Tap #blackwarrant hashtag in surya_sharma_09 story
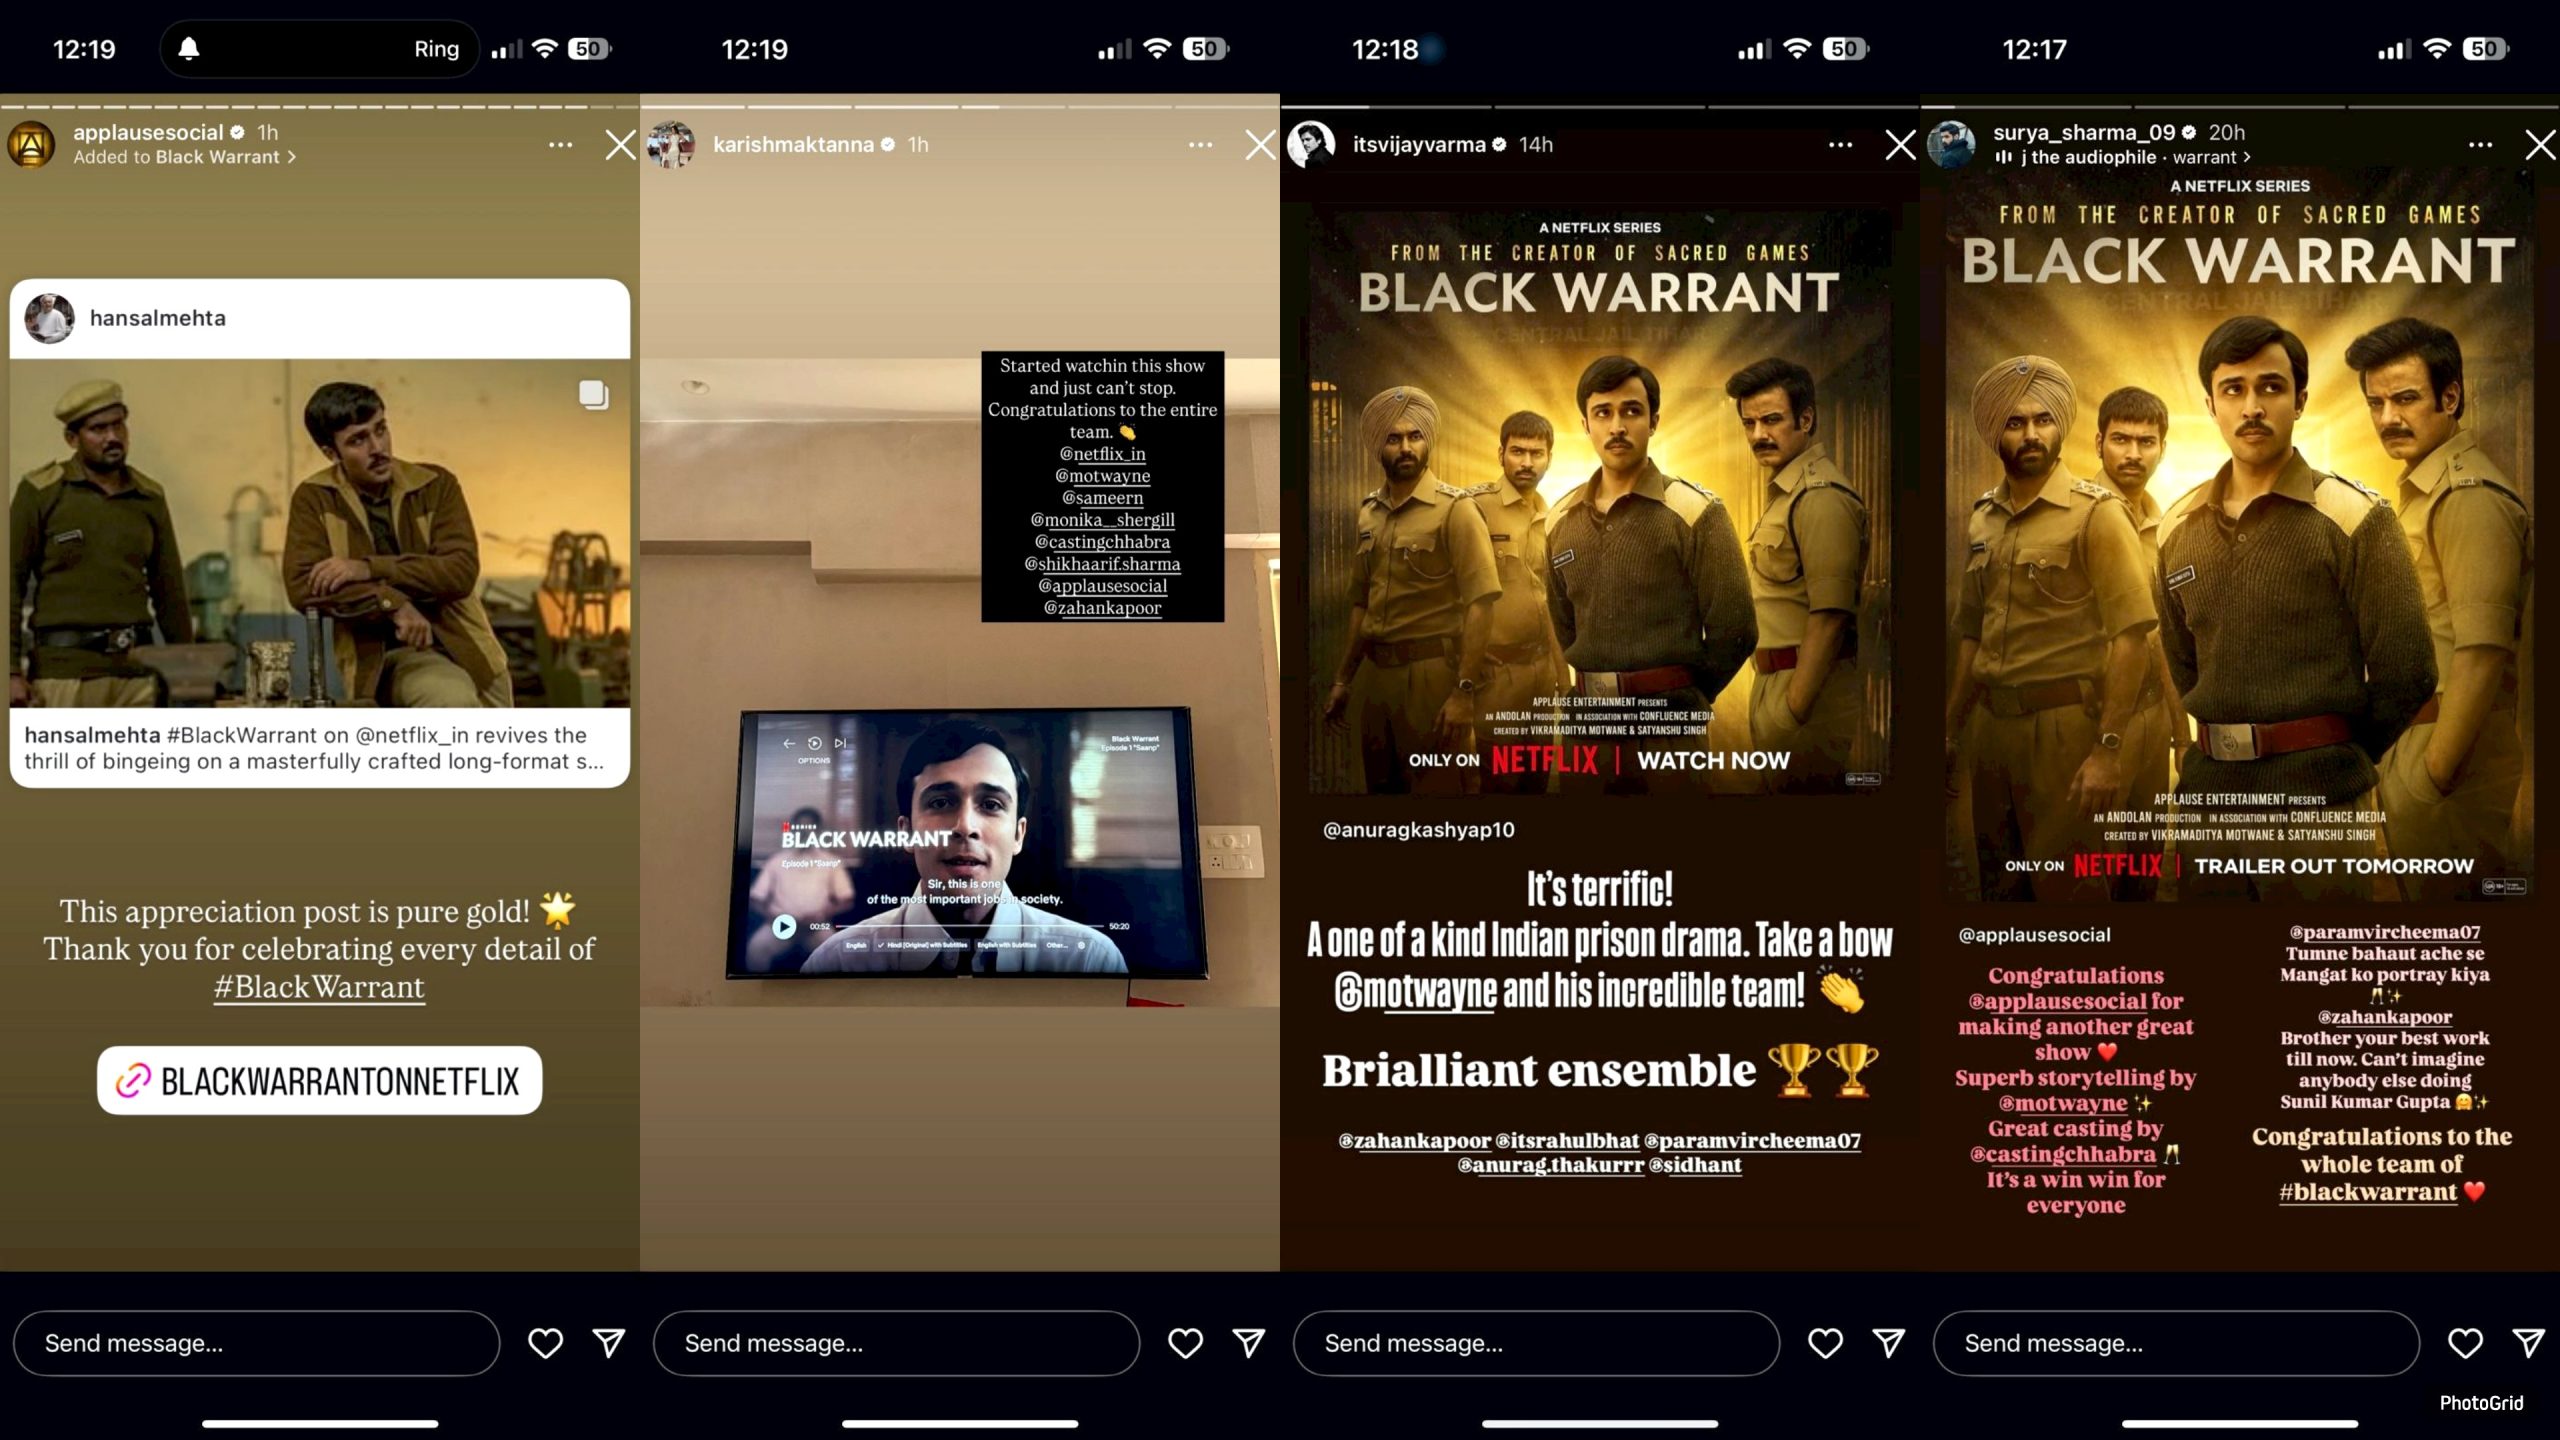This screenshot has width=2560, height=1440. pyautogui.click(x=2368, y=1192)
